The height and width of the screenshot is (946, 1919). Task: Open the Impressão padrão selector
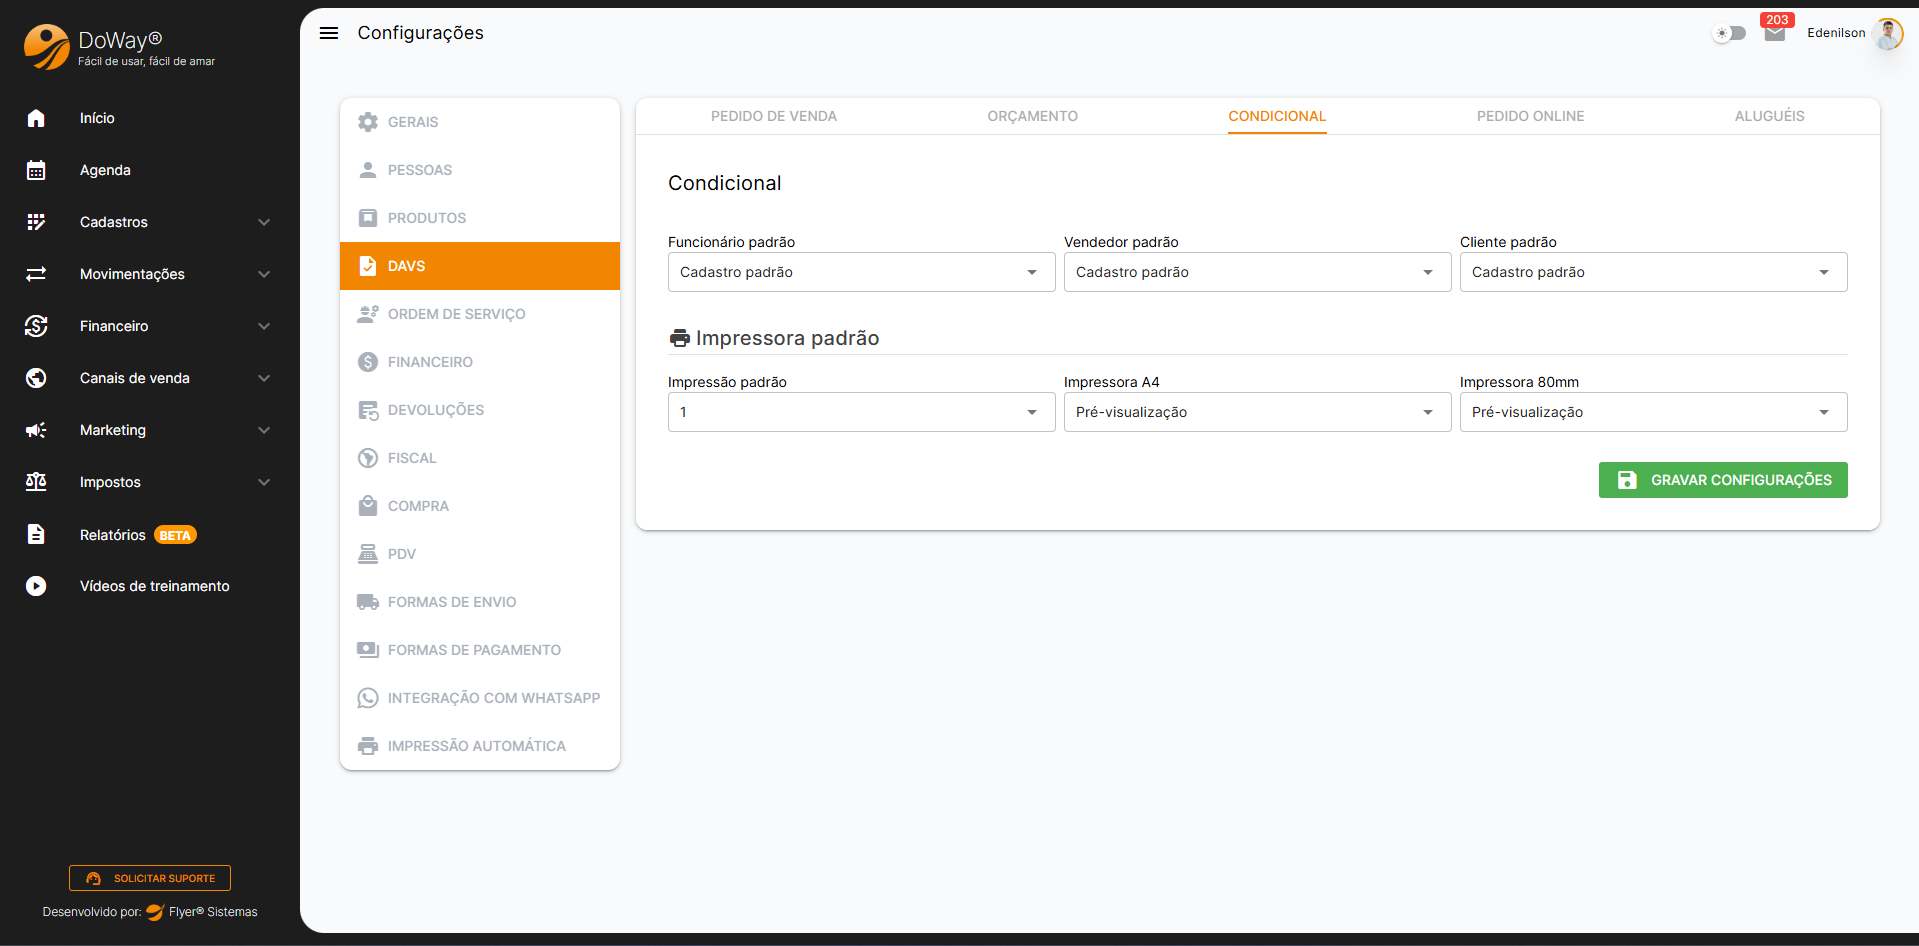[860, 412]
